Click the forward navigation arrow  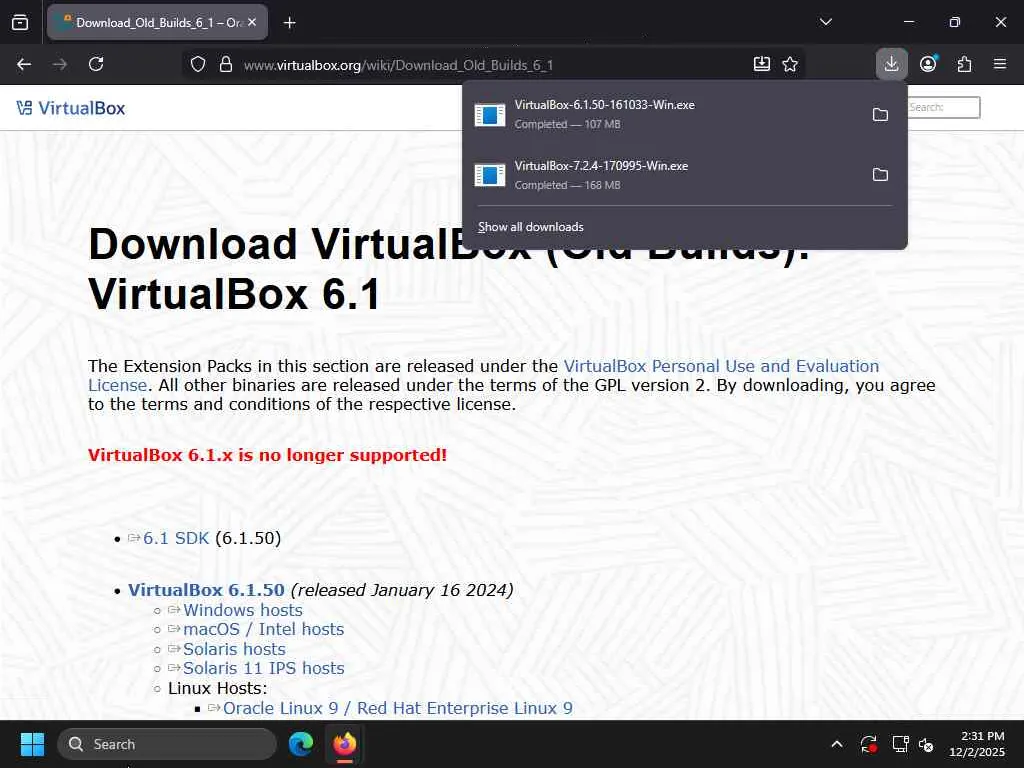(x=60, y=64)
